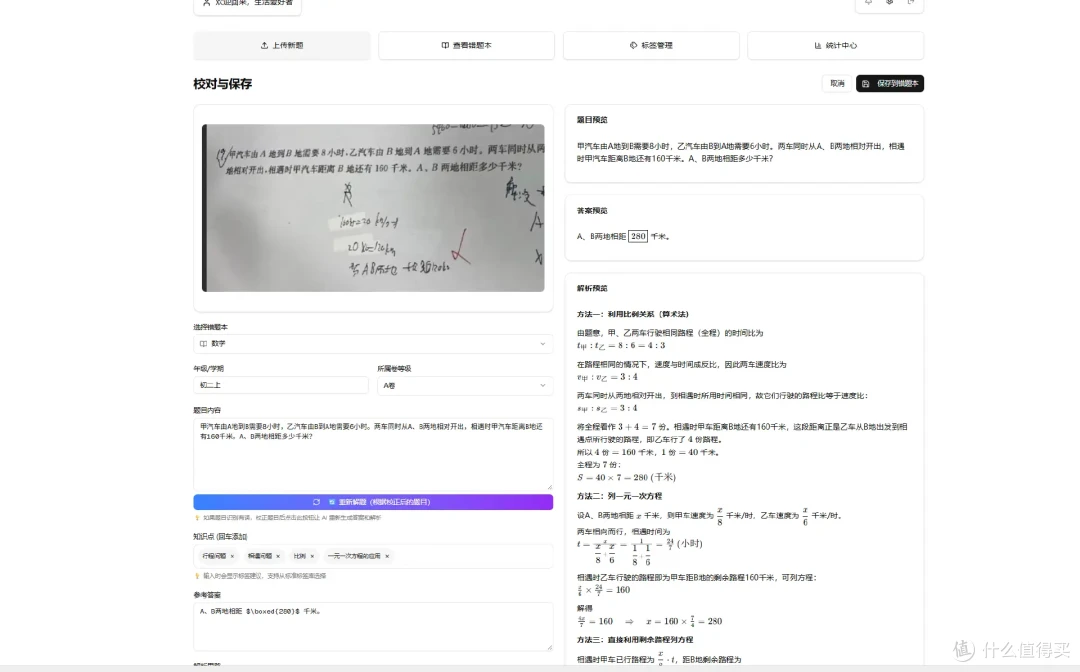Screen dimensions: 1080x672
Task: Click the resize handle of the 题目内容 text area
Action: 549,486
